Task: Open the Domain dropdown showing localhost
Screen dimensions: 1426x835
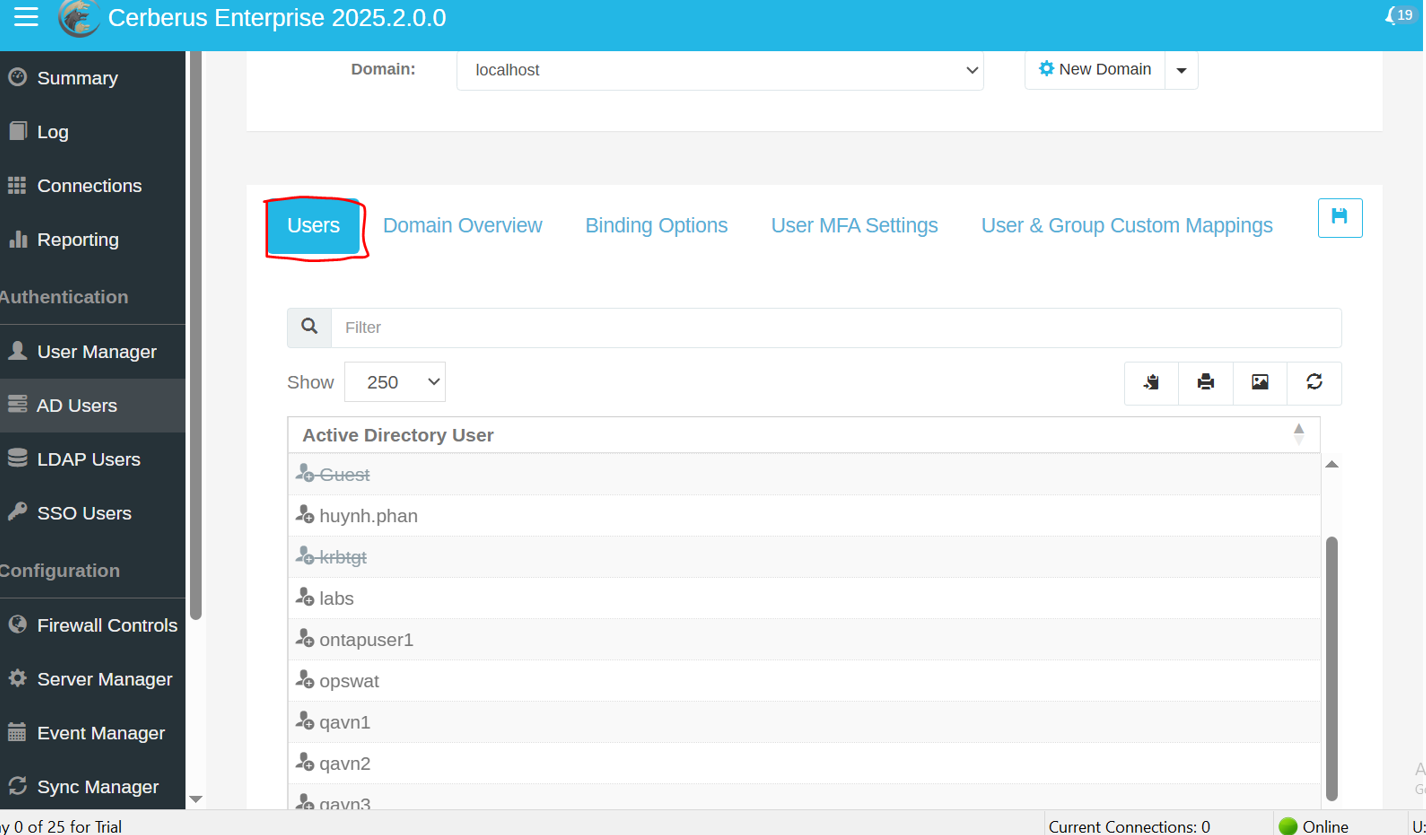Action: tap(720, 70)
